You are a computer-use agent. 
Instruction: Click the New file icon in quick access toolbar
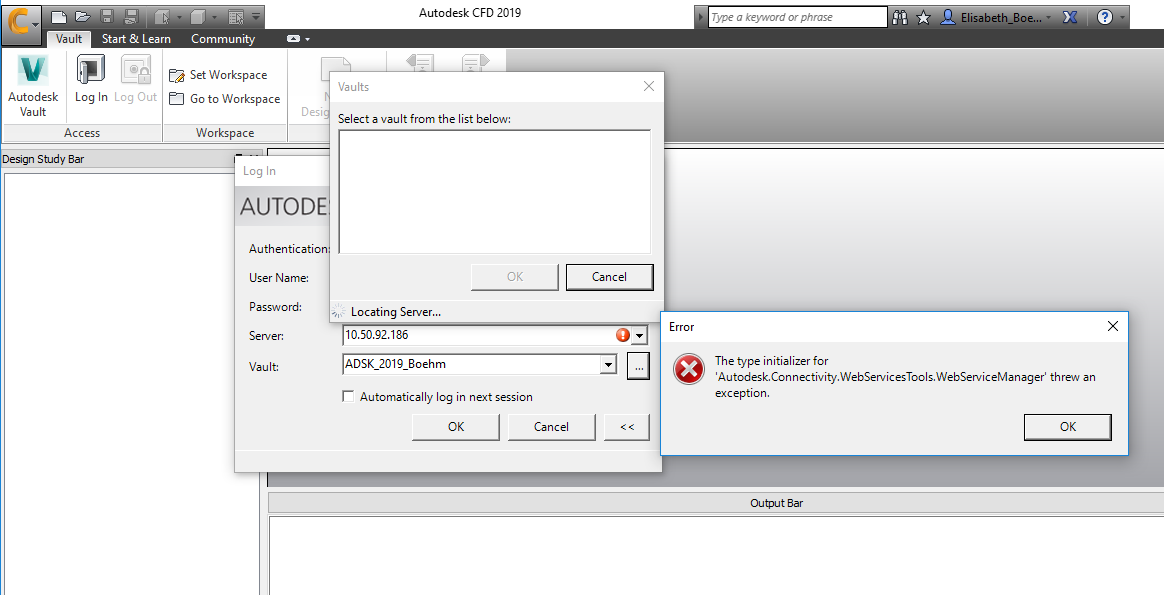(x=59, y=16)
